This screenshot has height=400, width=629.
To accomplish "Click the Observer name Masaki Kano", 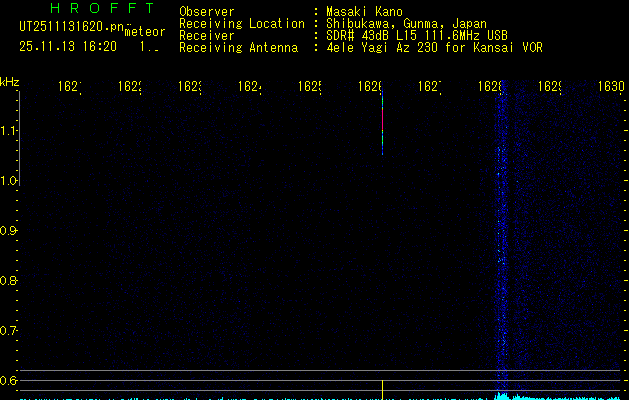I will [x=364, y=12].
